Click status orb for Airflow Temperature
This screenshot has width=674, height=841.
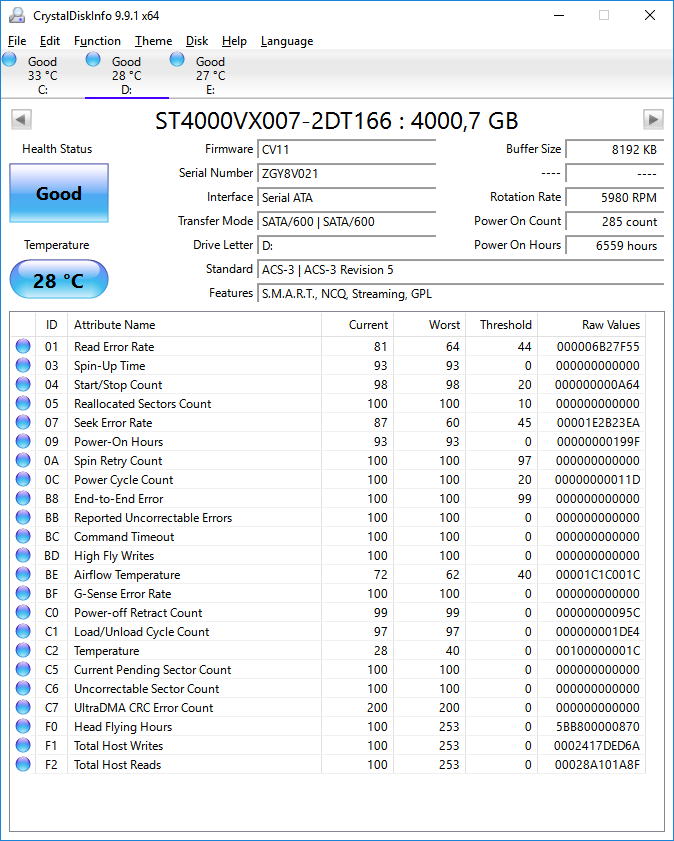click(23, 574)
